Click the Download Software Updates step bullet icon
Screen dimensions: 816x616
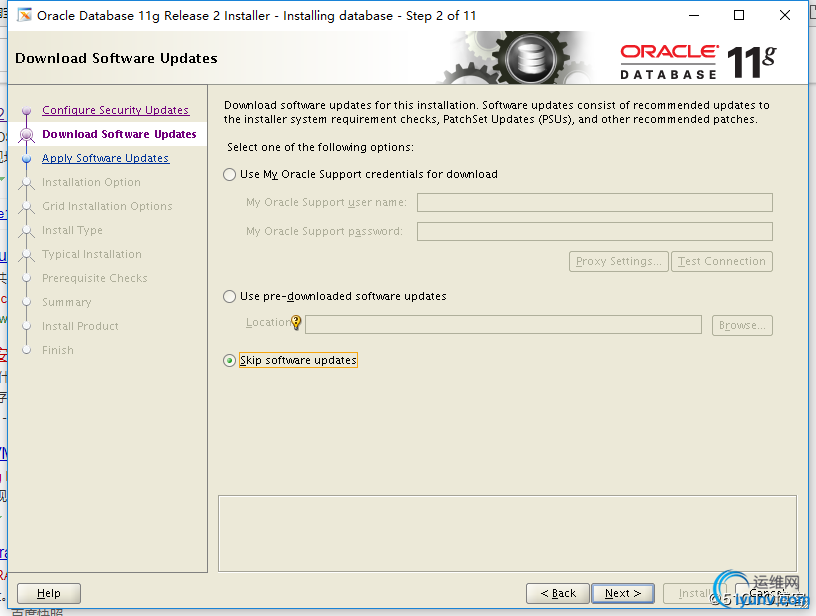coord(27,135)
